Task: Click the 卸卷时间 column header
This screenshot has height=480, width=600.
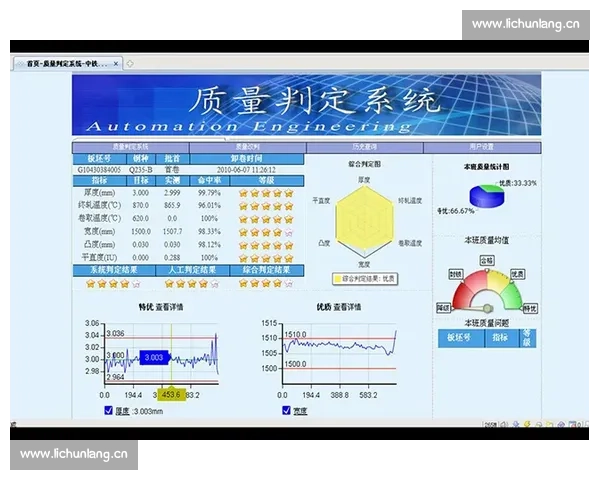Action: click(x=247, y=159)
